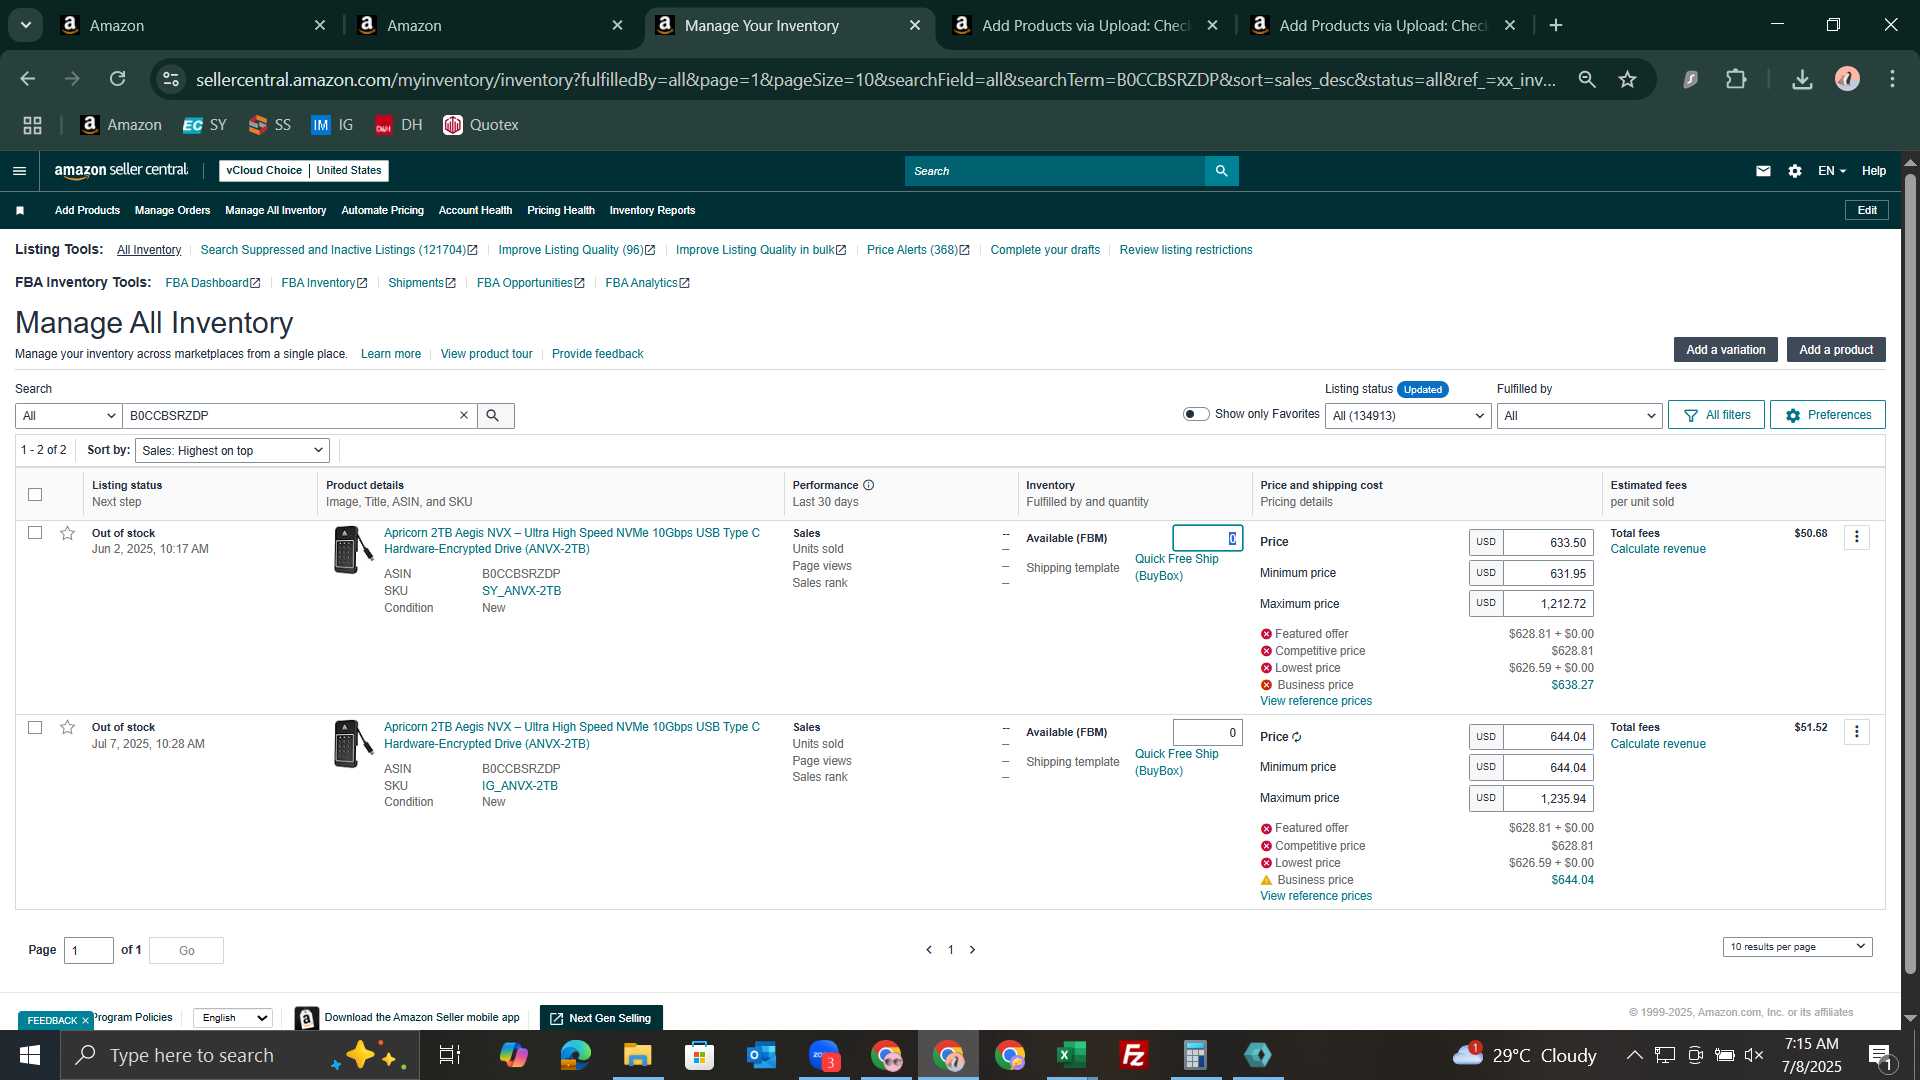The width and height of the screenshot is (1920, 1080).
Task: Click the 633.50 price input field
Action: point(1548,543)
